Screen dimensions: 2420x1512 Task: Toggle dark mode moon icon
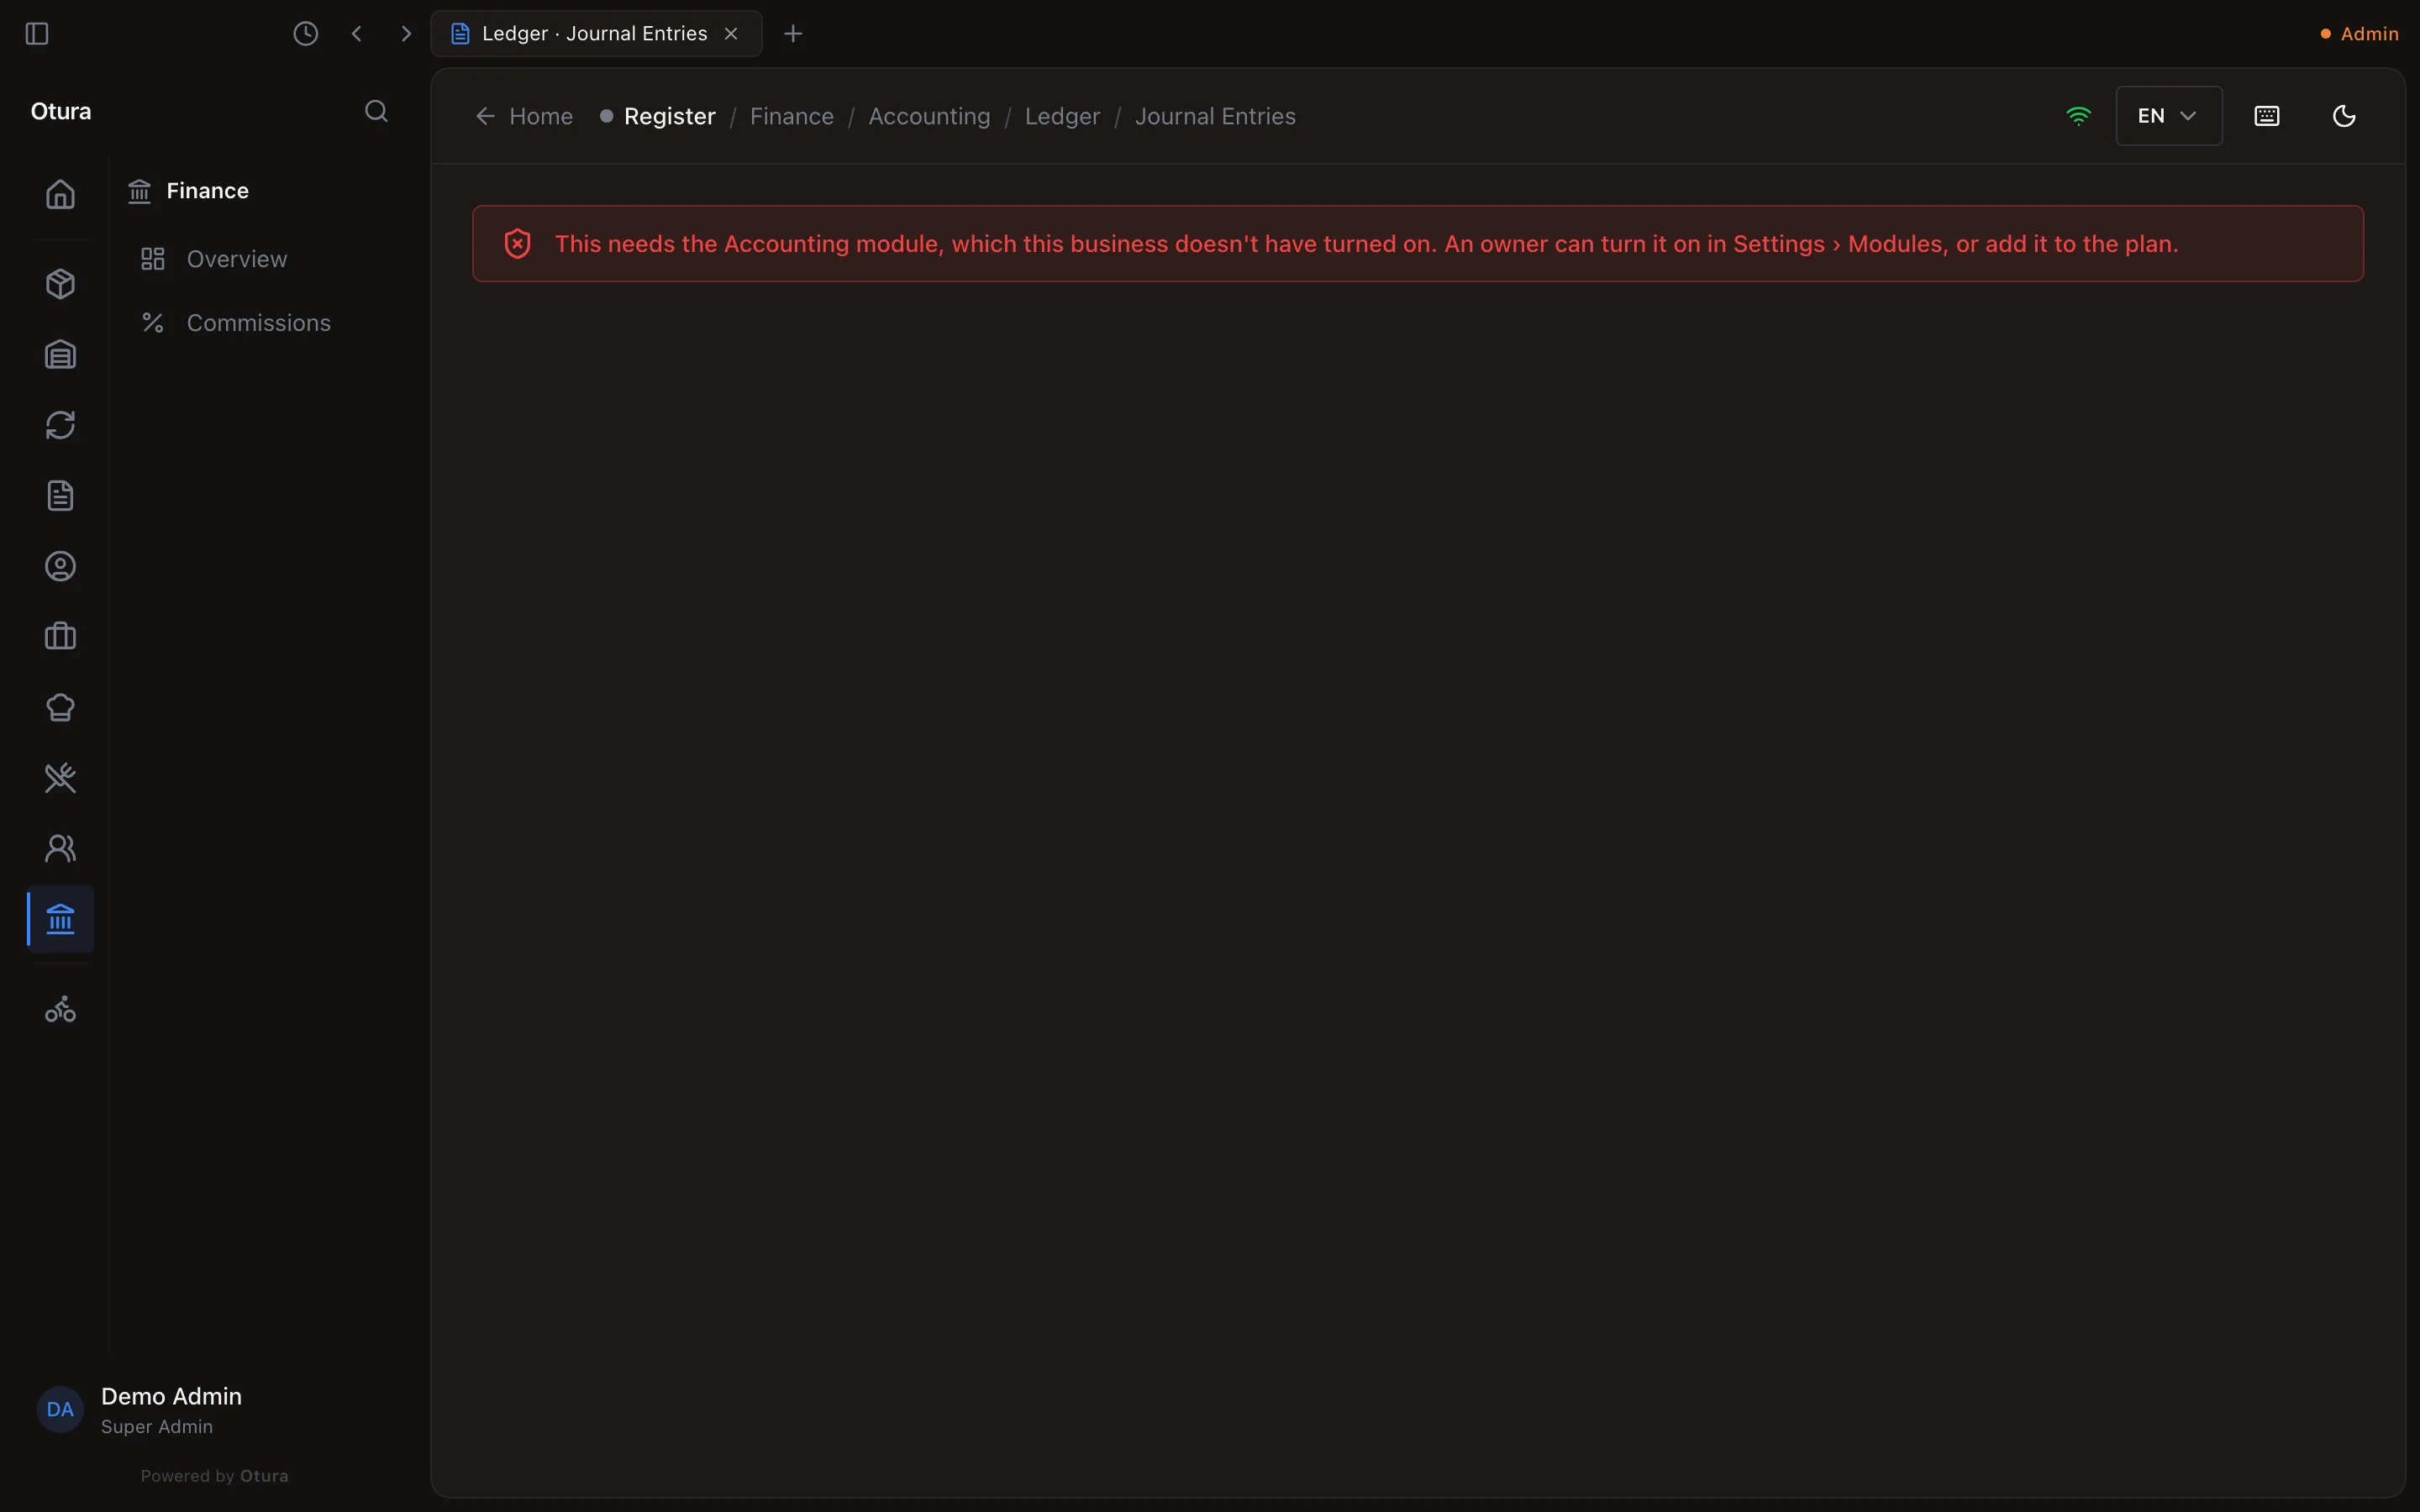pos(2344,116)
